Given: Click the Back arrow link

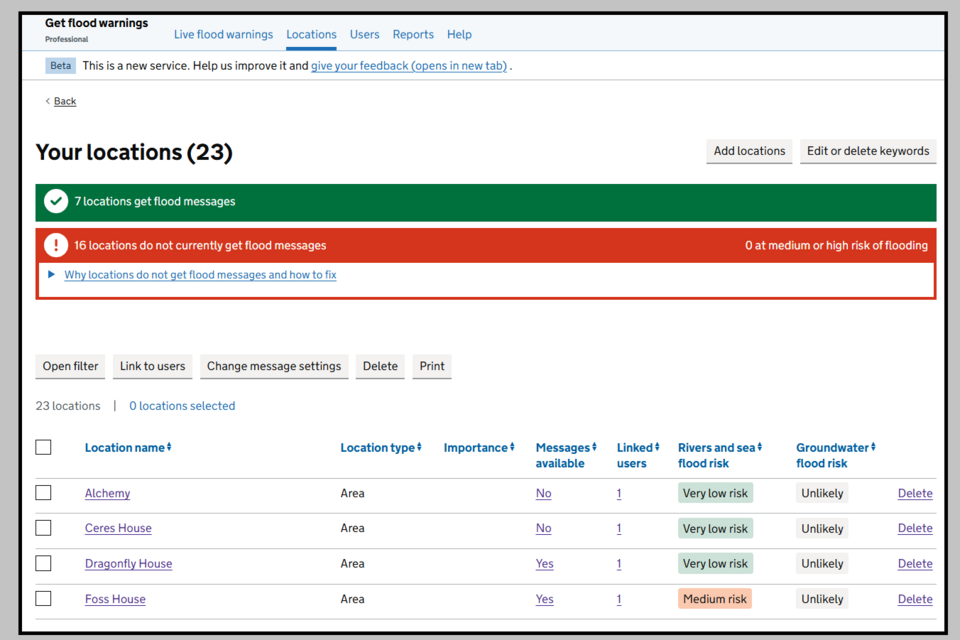Looking at the screenshot, I should (x=61, y=101).
